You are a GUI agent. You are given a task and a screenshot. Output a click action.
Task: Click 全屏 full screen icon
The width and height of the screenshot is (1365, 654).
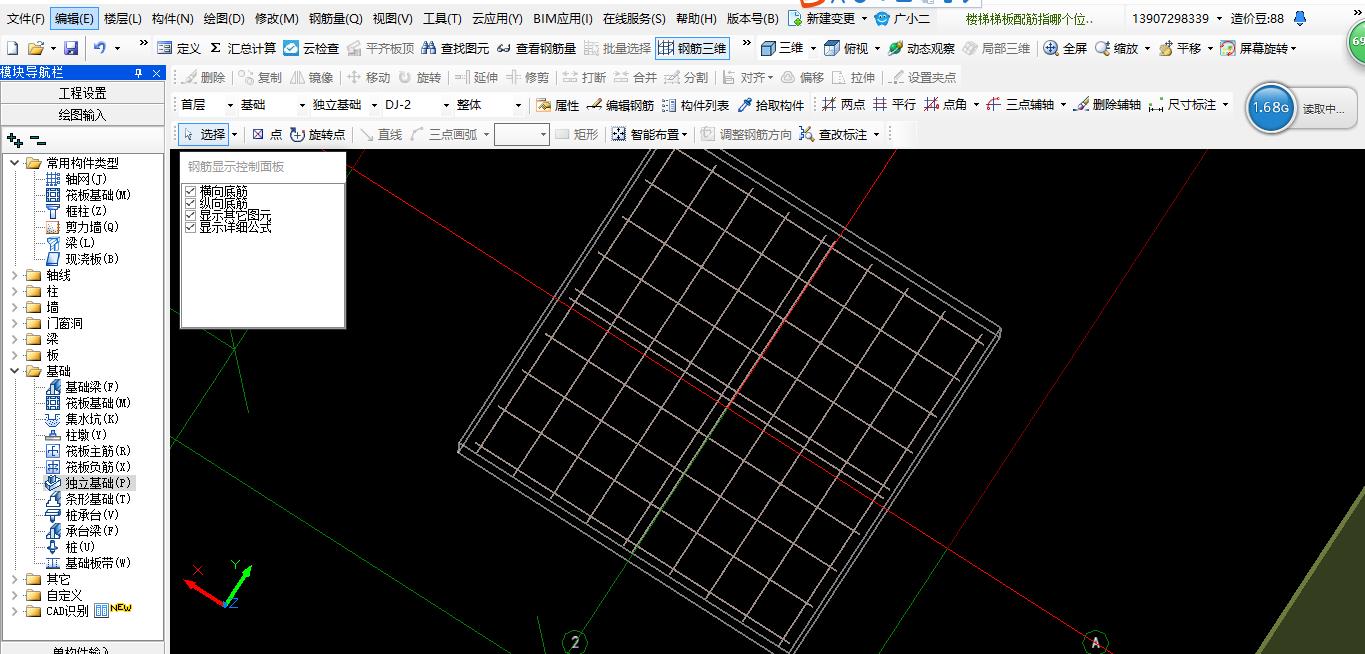pos(1065,48)
